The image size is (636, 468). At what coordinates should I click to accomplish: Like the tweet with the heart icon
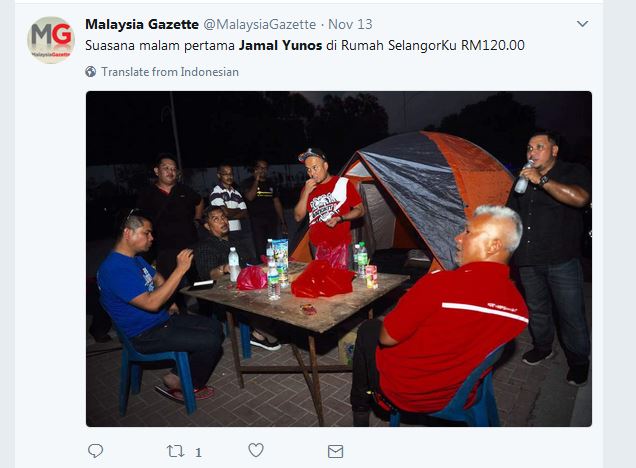[256, 450]
